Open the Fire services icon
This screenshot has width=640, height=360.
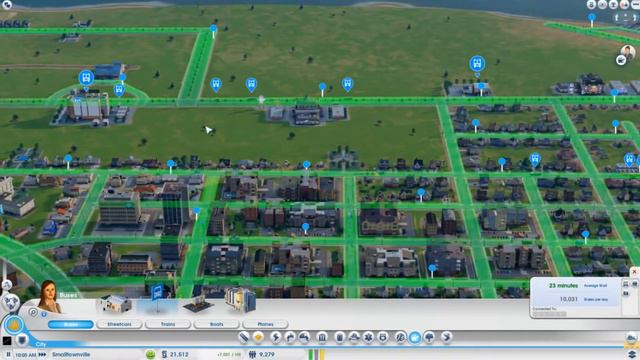354,337
